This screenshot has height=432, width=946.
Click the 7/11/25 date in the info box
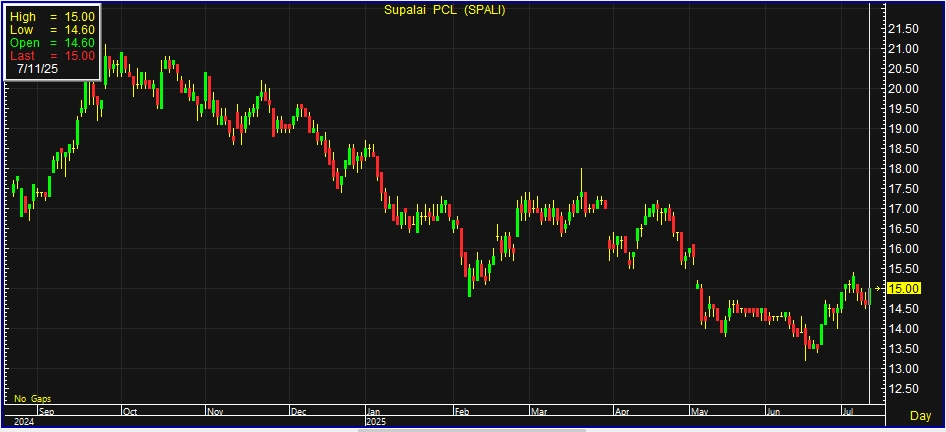(37, 68)
